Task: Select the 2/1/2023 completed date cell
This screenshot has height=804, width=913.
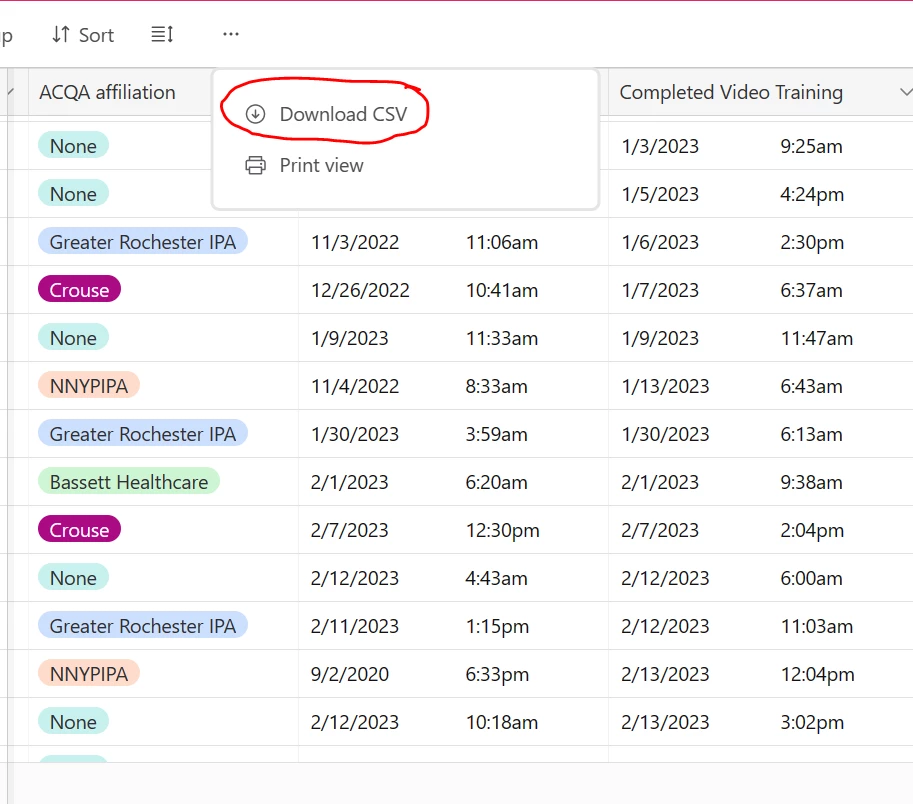Action: point(660,482)
